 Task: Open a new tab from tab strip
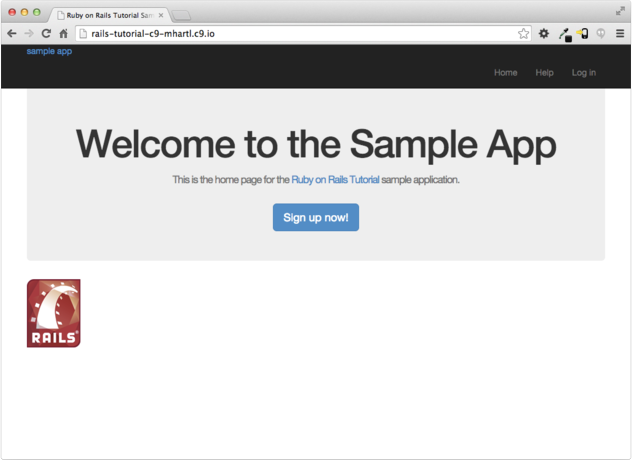[x=182, y=16]
